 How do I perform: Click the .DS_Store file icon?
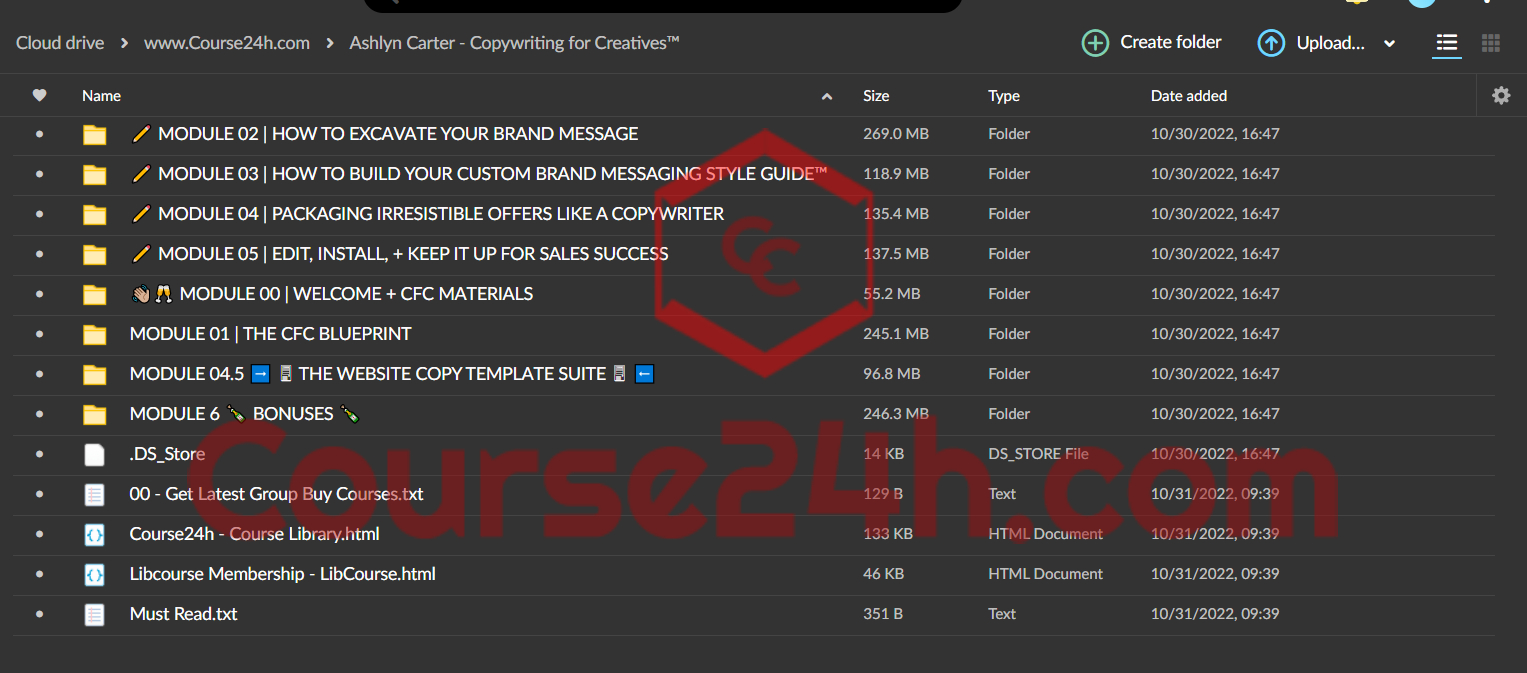click(94, 454)
